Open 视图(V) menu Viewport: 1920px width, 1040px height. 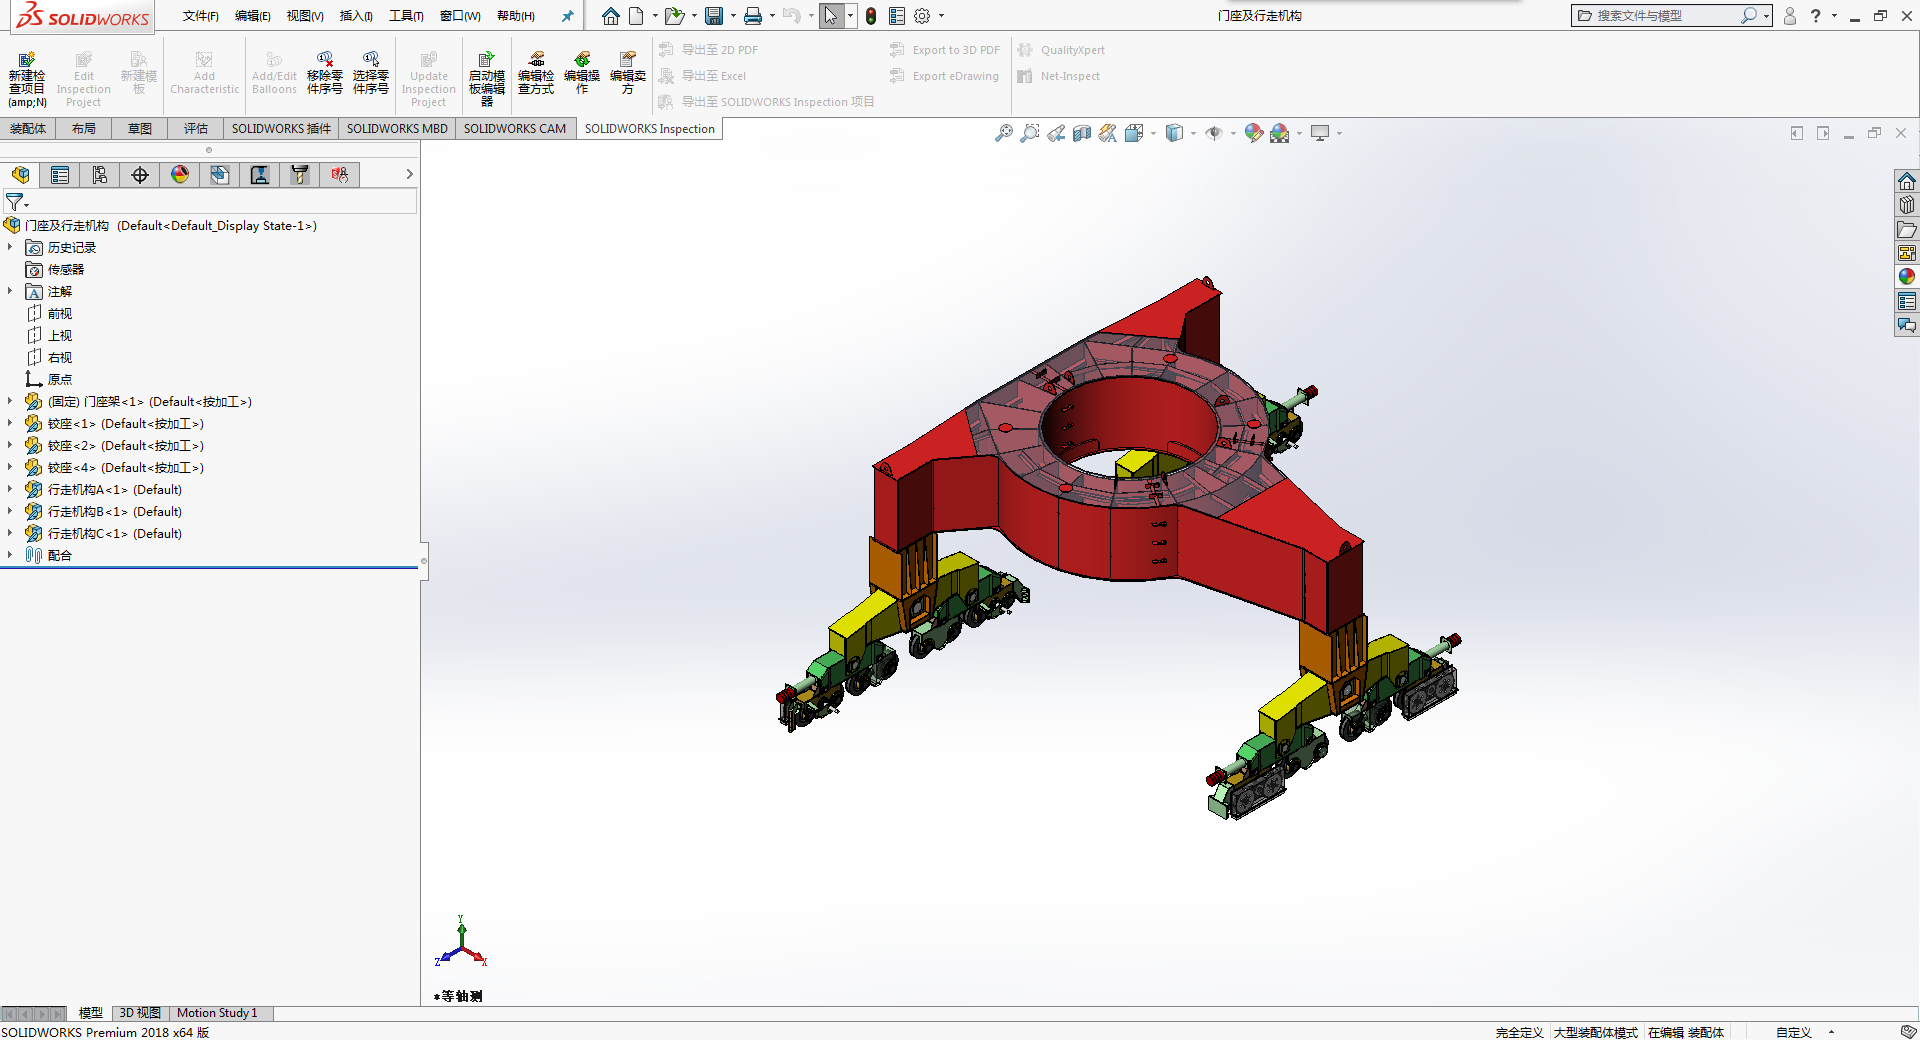click(305, 16)
